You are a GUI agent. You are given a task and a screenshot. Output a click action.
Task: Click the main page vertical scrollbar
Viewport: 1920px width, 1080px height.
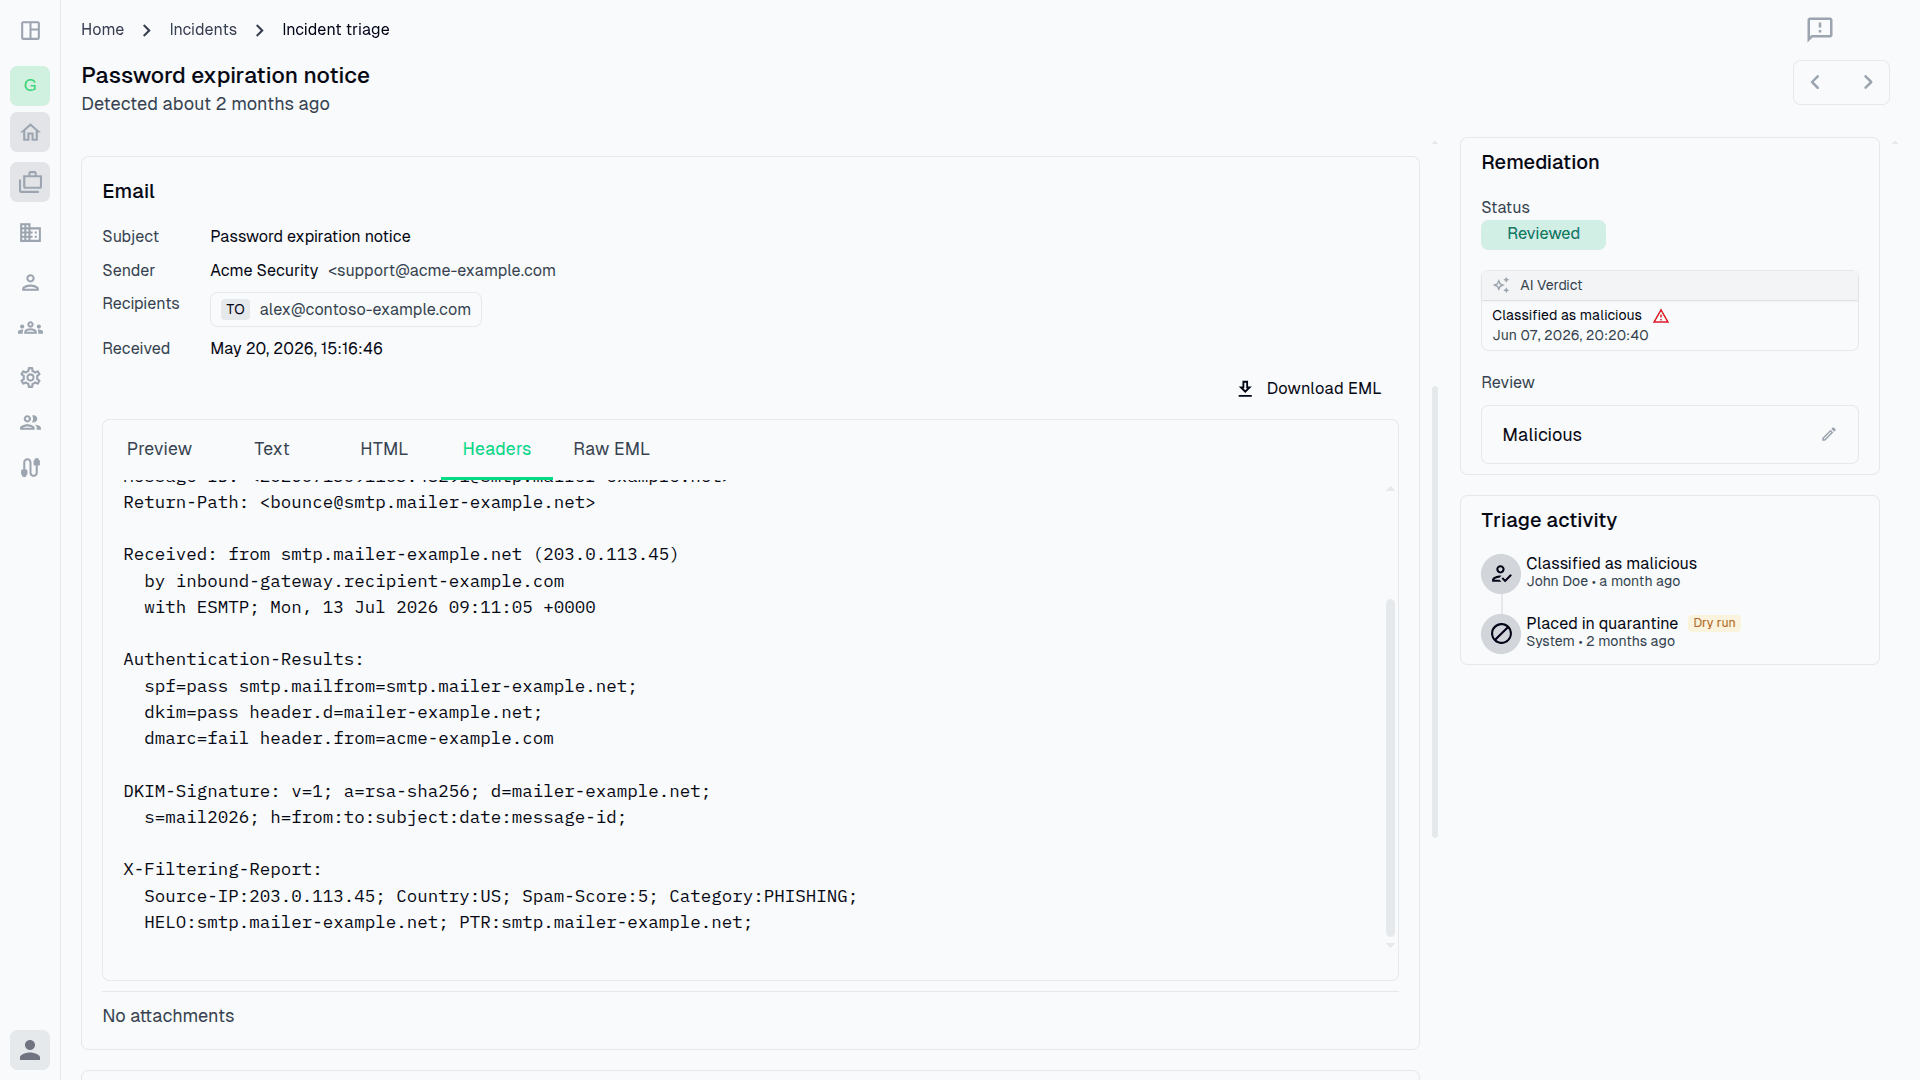coord(1435,611)
